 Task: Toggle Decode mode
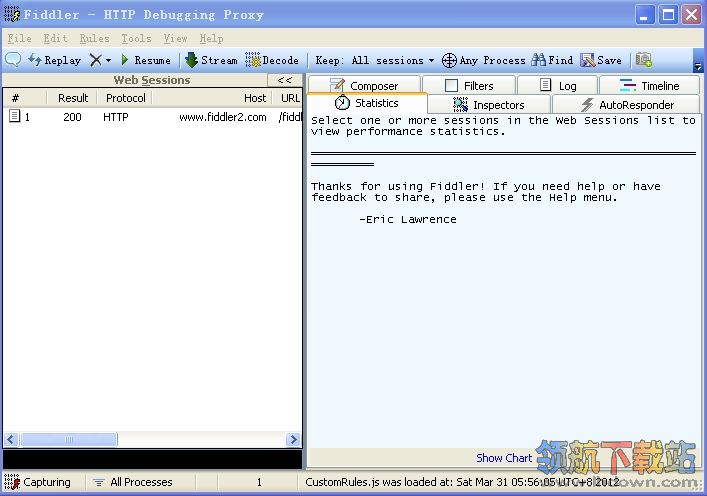pos(272,60)
